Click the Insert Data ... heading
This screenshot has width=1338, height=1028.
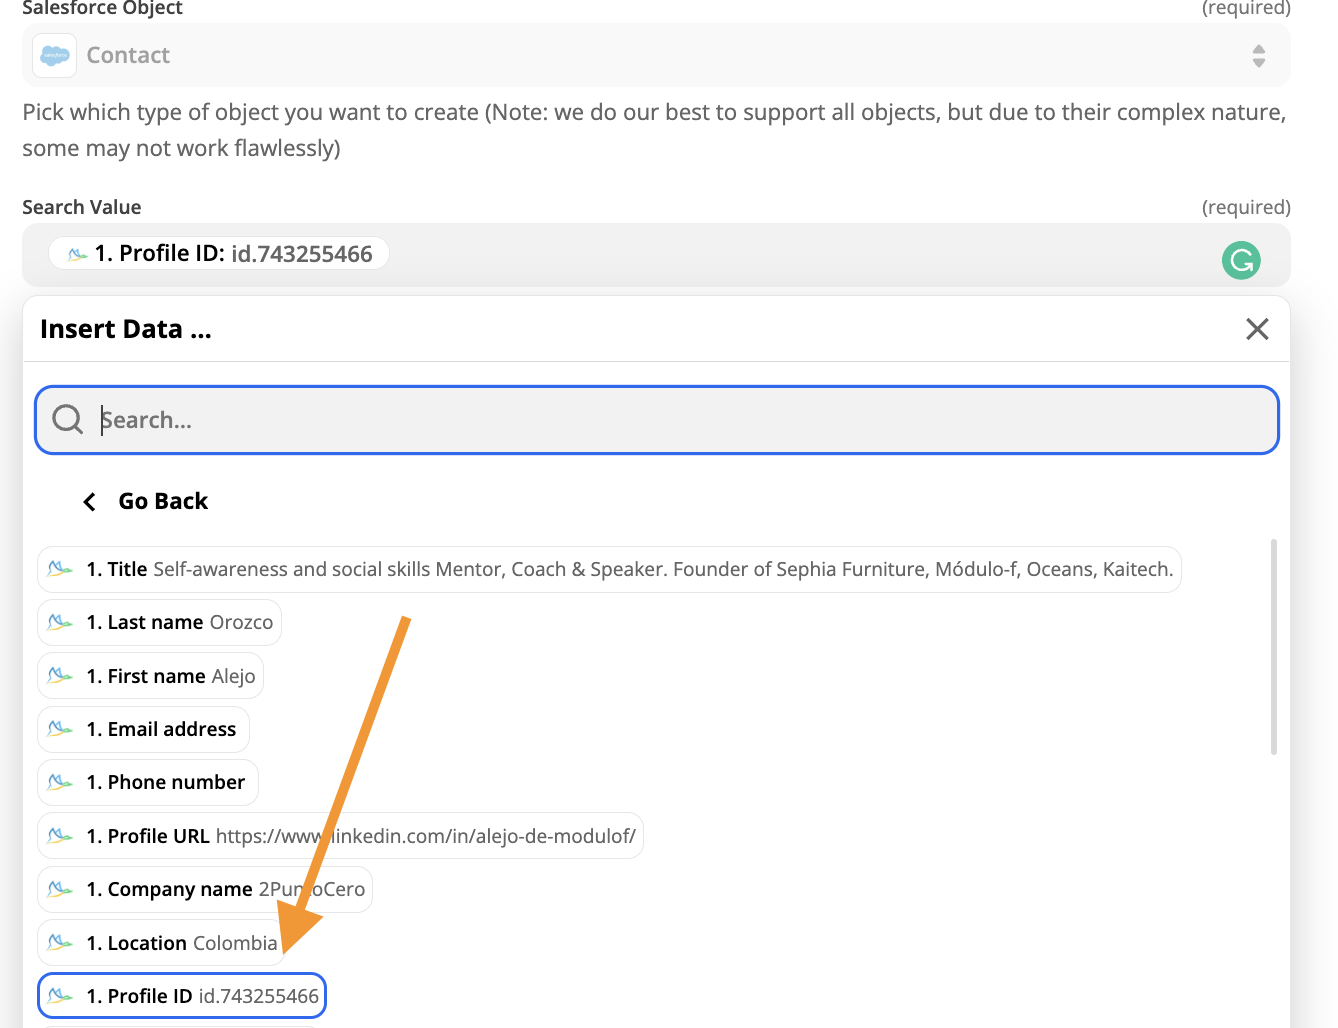tap(126, 329)
